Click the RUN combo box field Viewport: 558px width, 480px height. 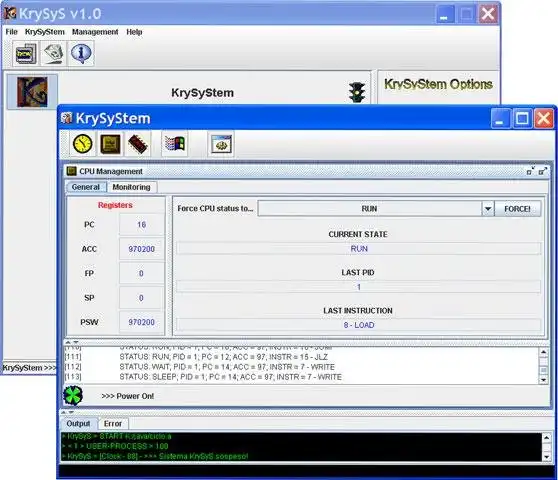369,209
